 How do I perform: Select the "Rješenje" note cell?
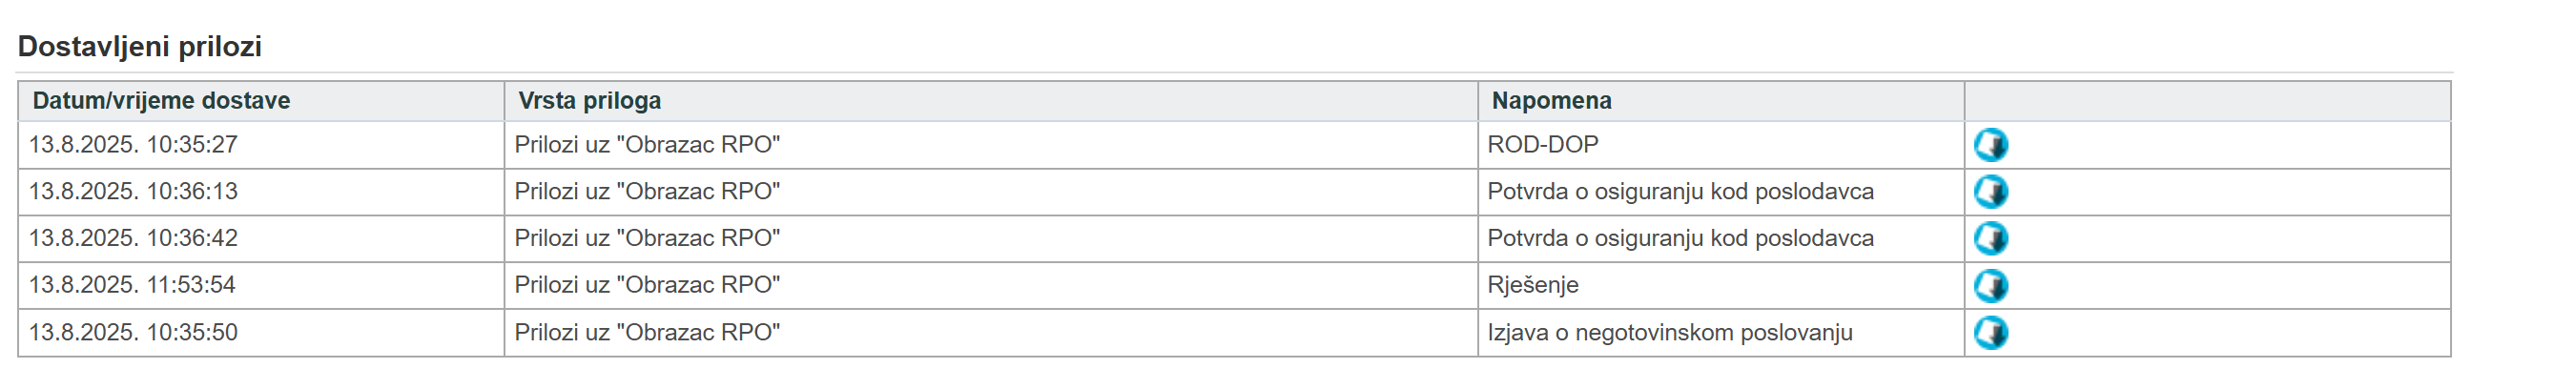[1532, 286]
